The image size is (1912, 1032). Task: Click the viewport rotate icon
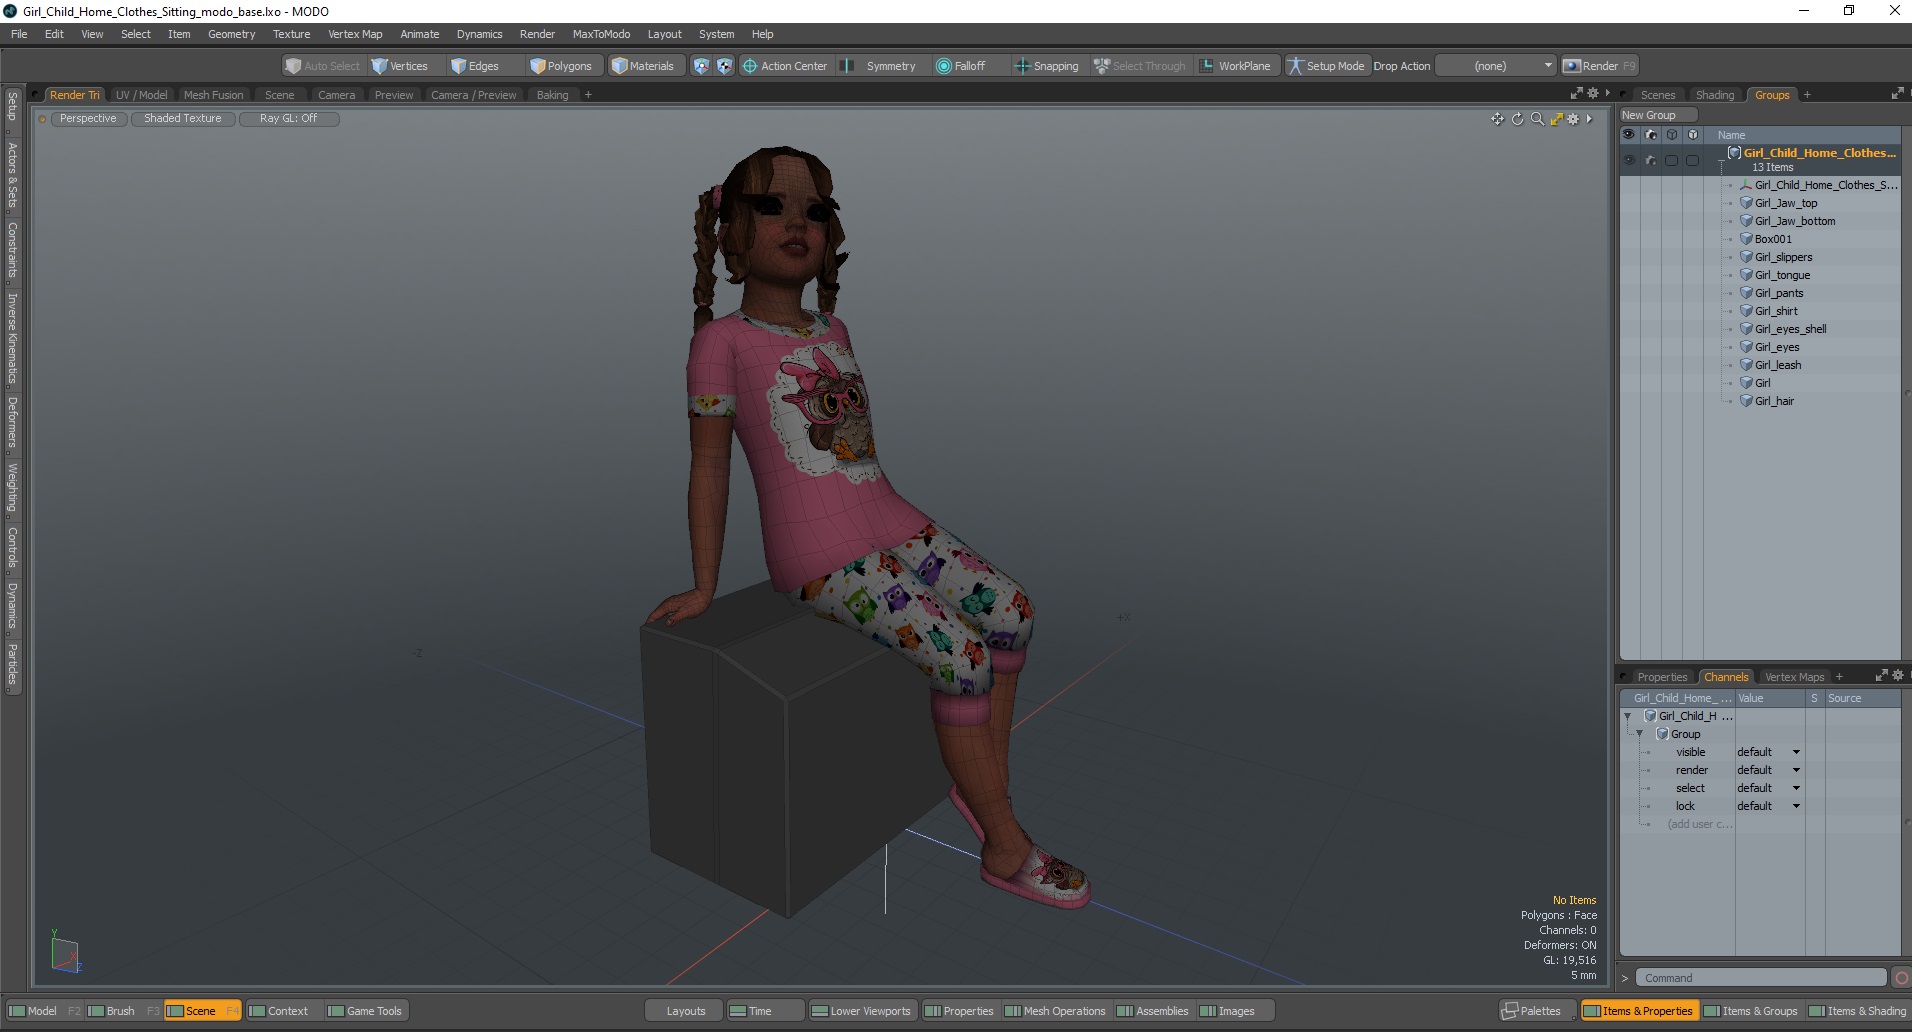(x=1517, y=119)
